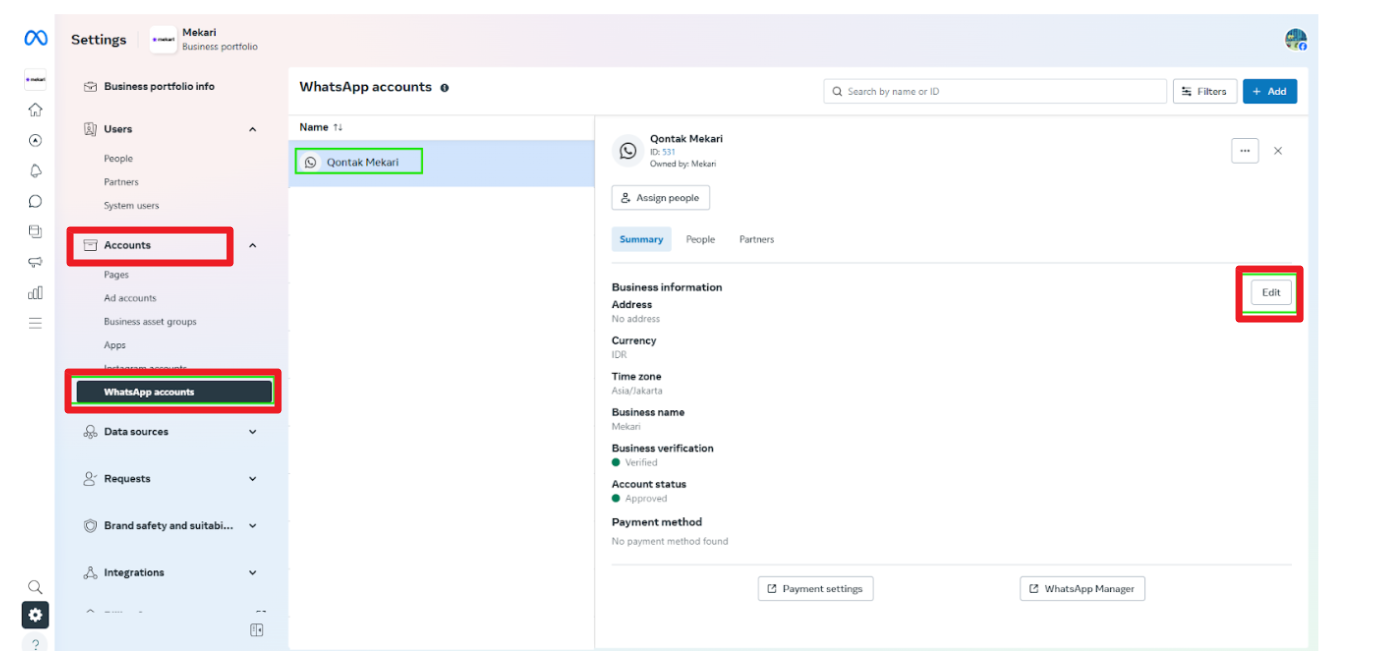This screenshot has width=1399, height=665.
Task: Open WhatsApp Manager link button
Action: pos(1081,589)
